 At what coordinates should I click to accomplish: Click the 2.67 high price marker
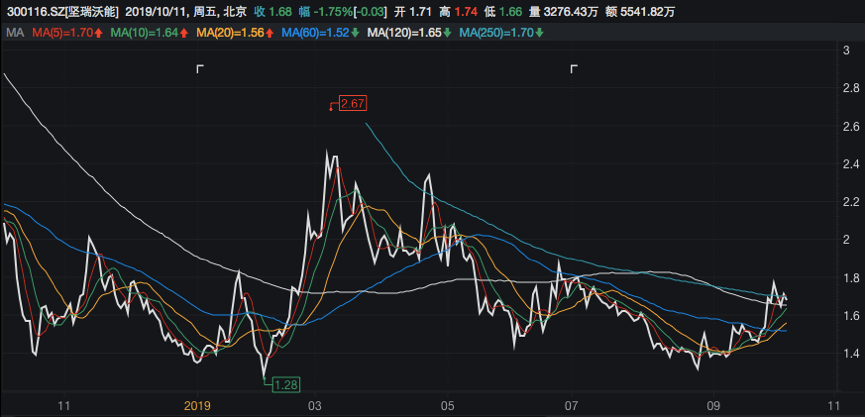coord(353,104)
